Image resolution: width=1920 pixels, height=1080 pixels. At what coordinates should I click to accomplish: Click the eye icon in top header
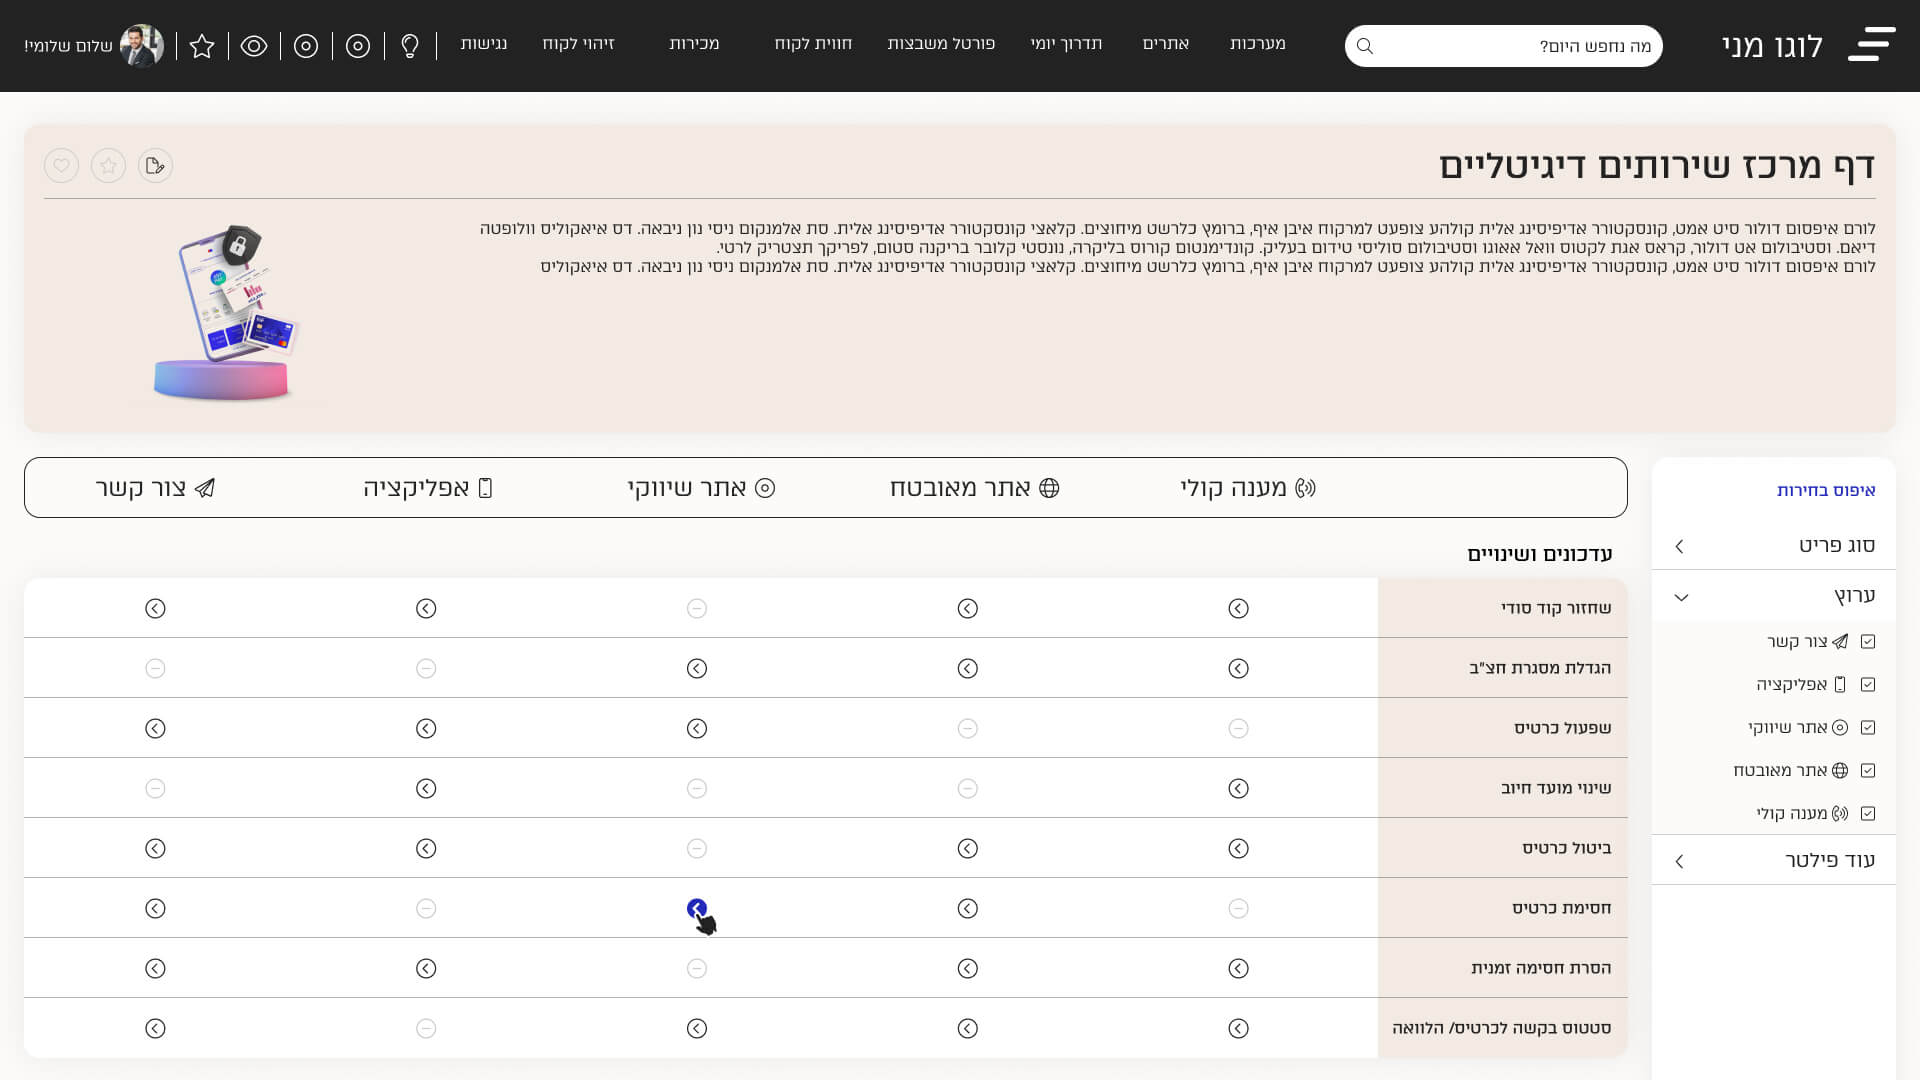(x=254, y=46)
